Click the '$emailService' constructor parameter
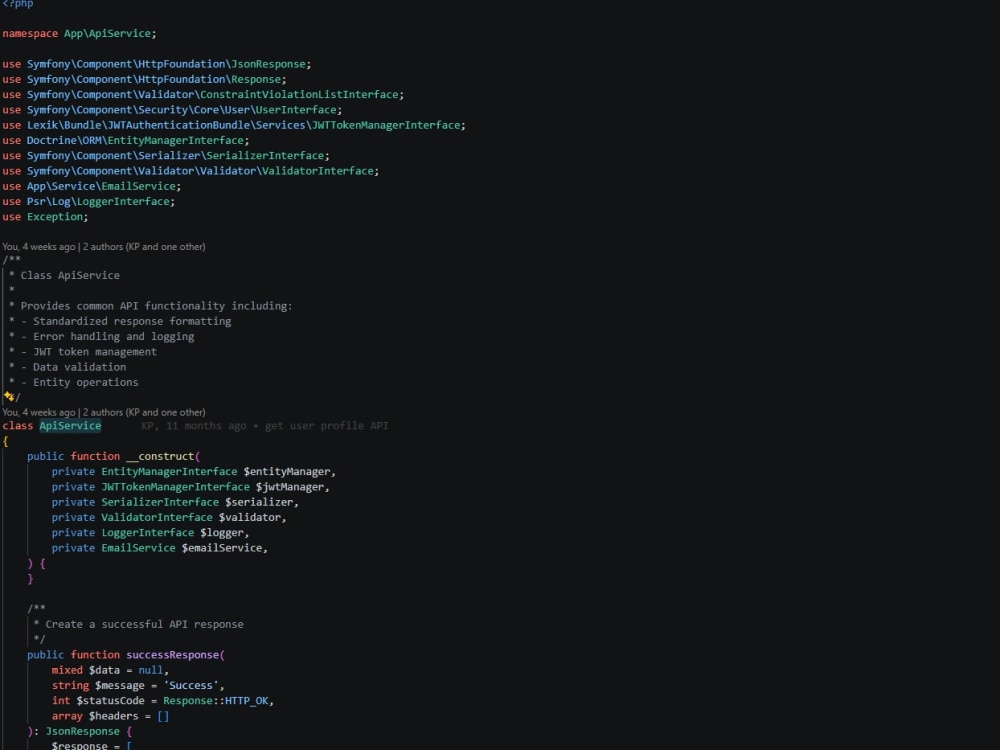 [x=221, y=548]
